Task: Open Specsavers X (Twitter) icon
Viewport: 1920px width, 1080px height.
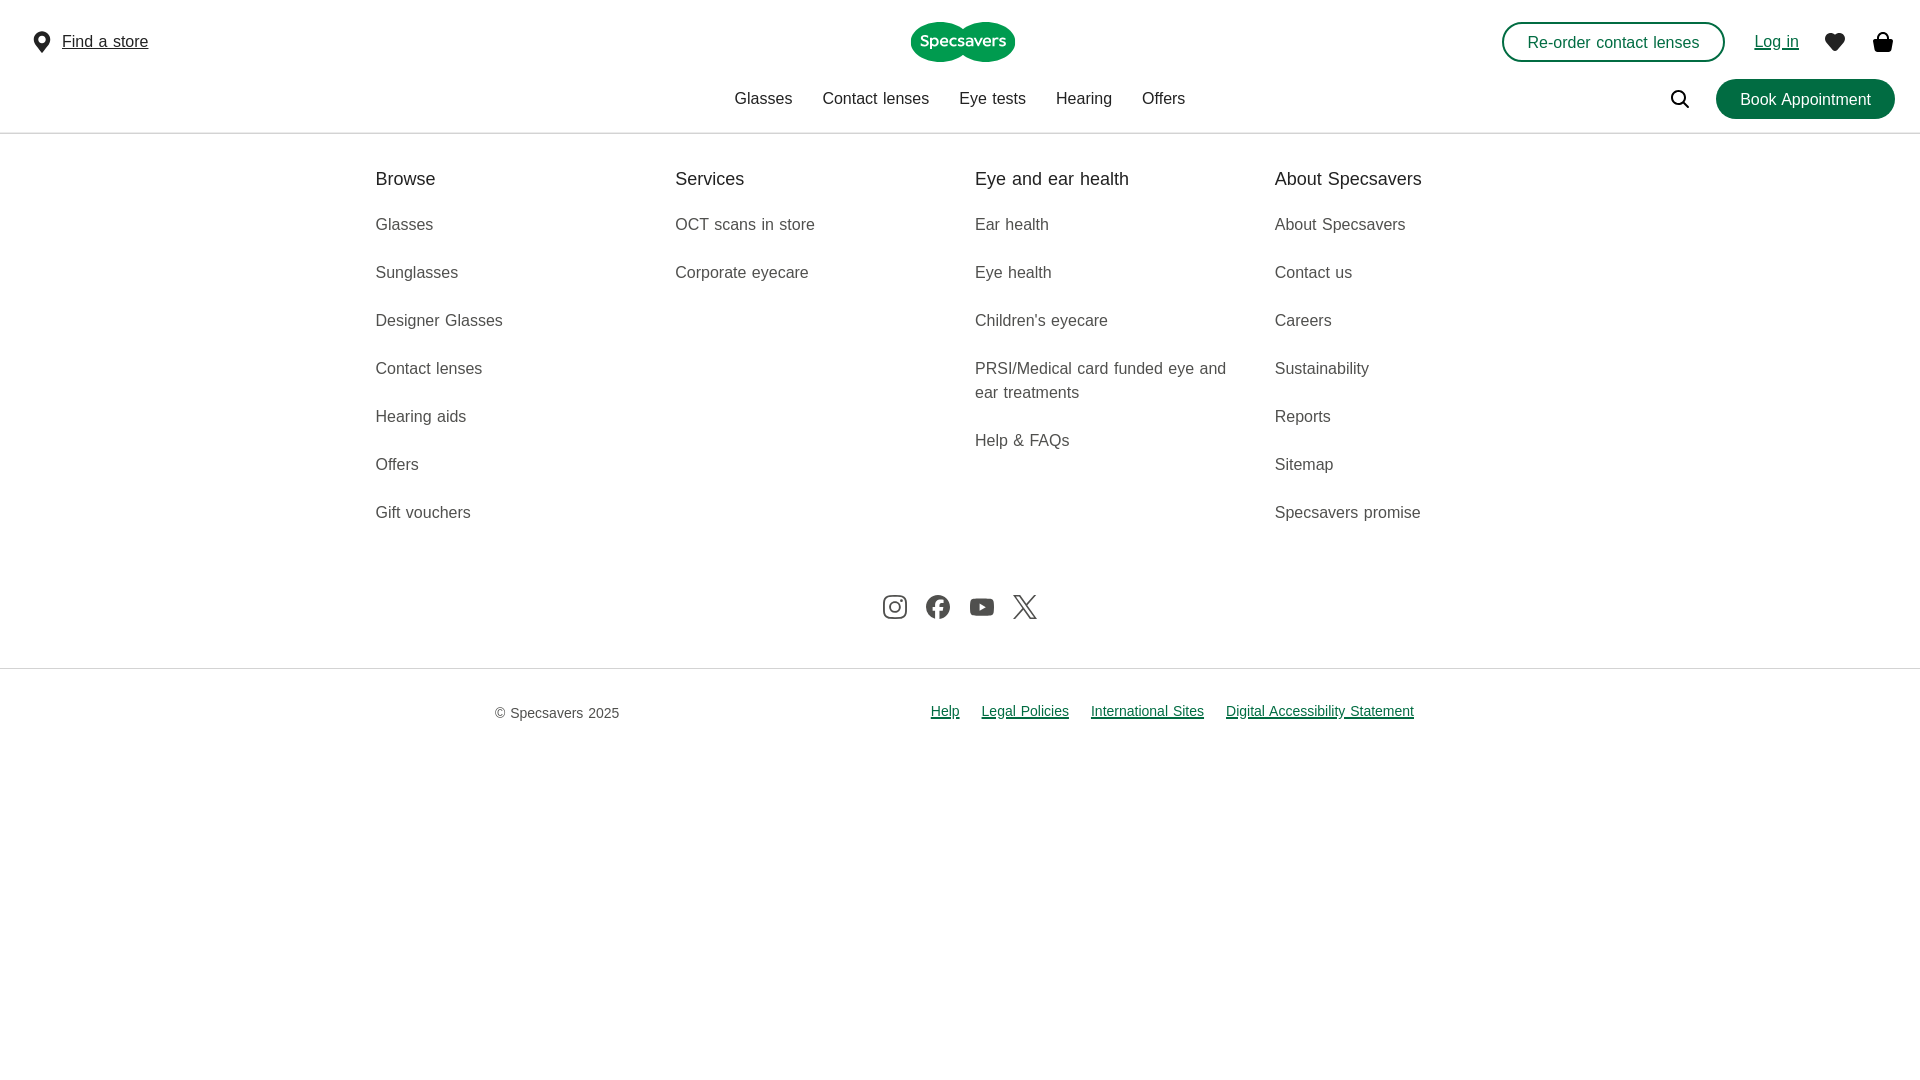Action: (x=1024, y=607)
